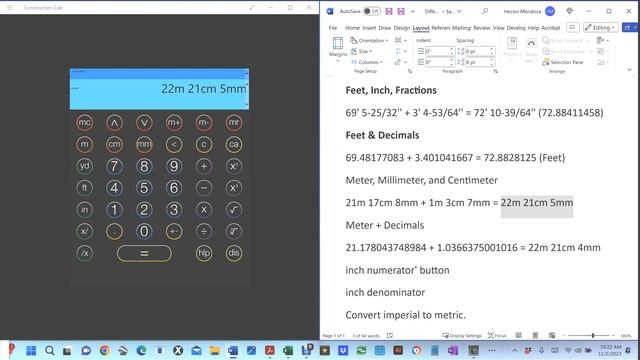The height and width of the screenshot is (360, 640).
Task: Open the Columns dropdown
Action: click(367, 62)
